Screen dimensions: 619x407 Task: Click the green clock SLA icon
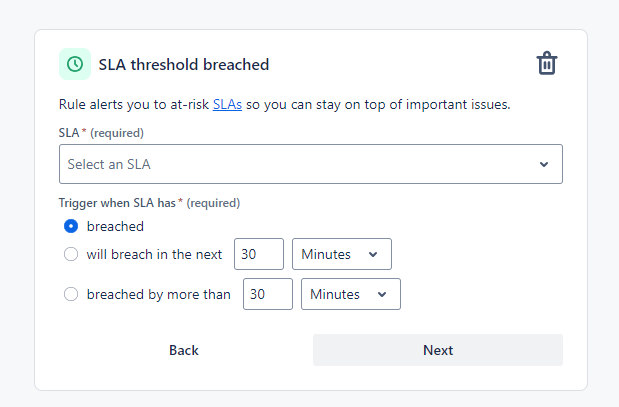pos(75,64)
